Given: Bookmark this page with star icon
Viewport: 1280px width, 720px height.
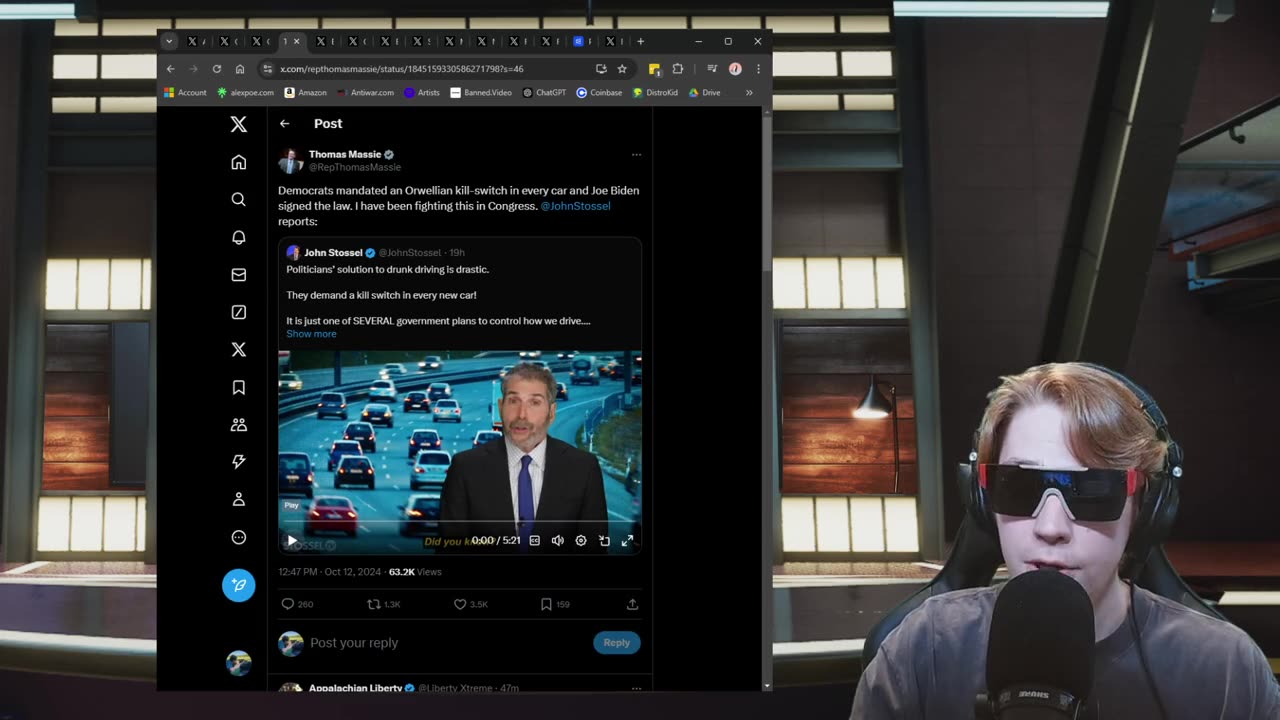Looking at the screenshot, I should coord(622,69).
